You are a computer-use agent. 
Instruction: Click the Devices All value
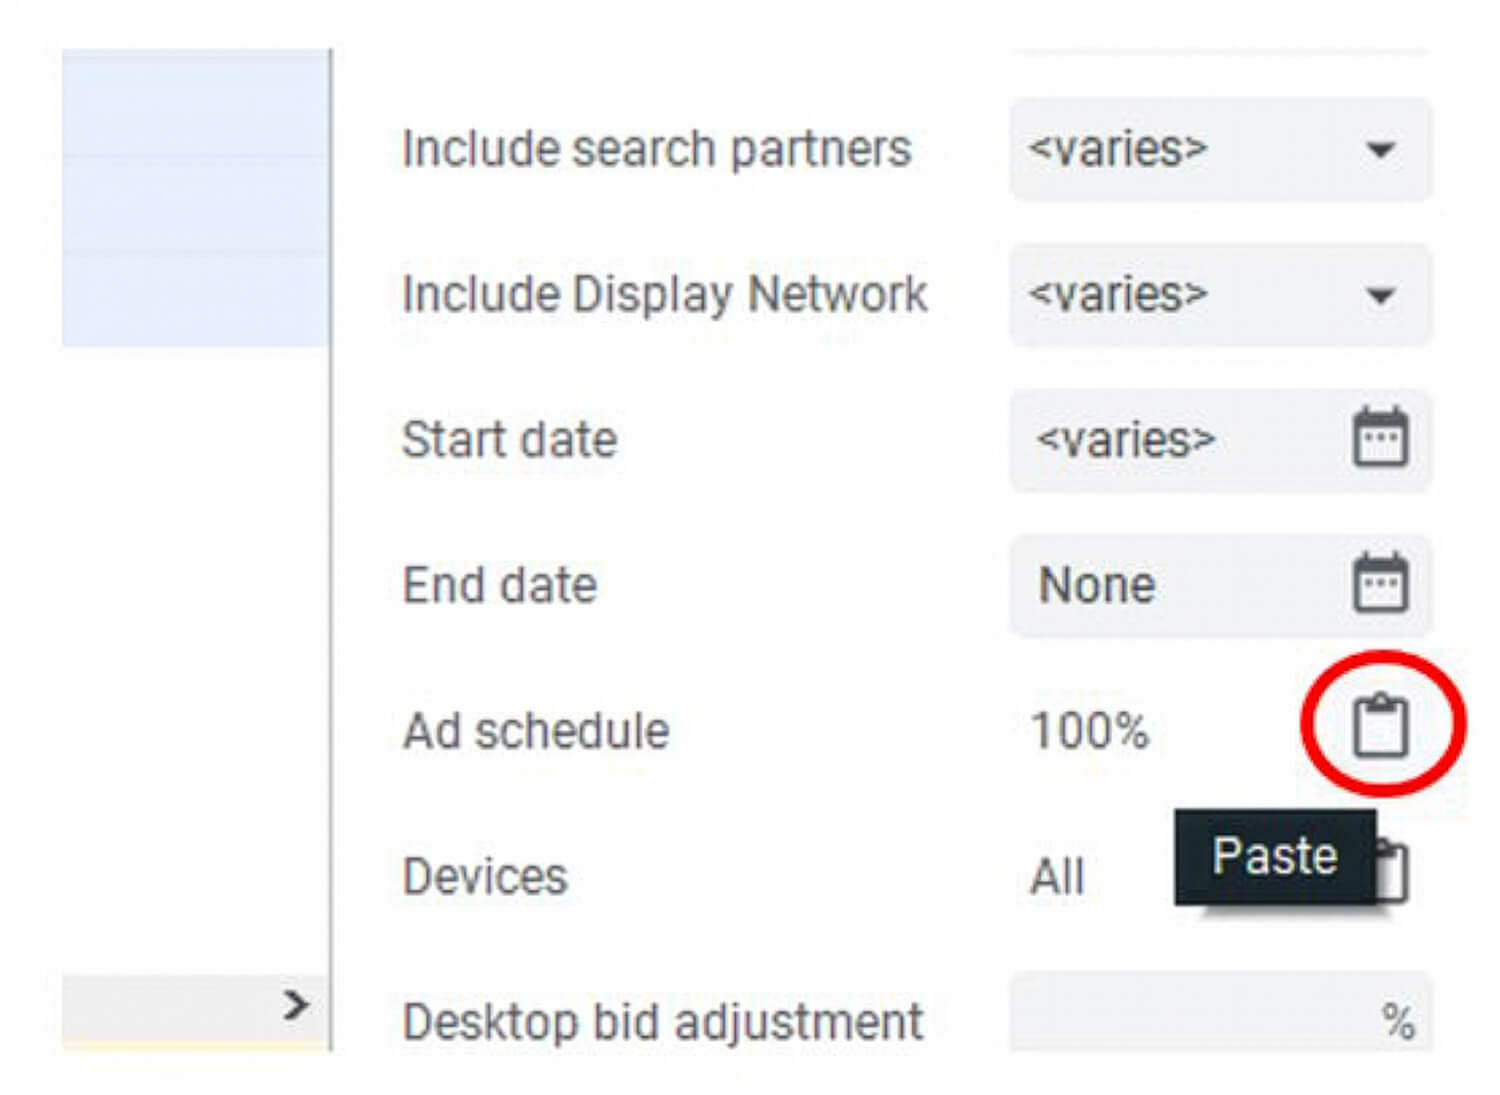coord(1057,877)
